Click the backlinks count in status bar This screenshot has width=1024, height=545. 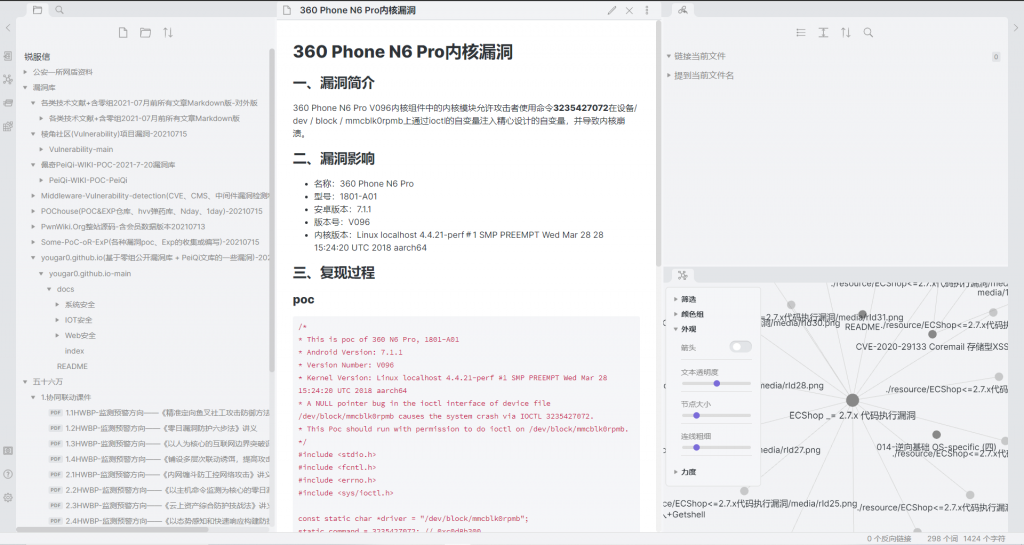coord(889,538)
